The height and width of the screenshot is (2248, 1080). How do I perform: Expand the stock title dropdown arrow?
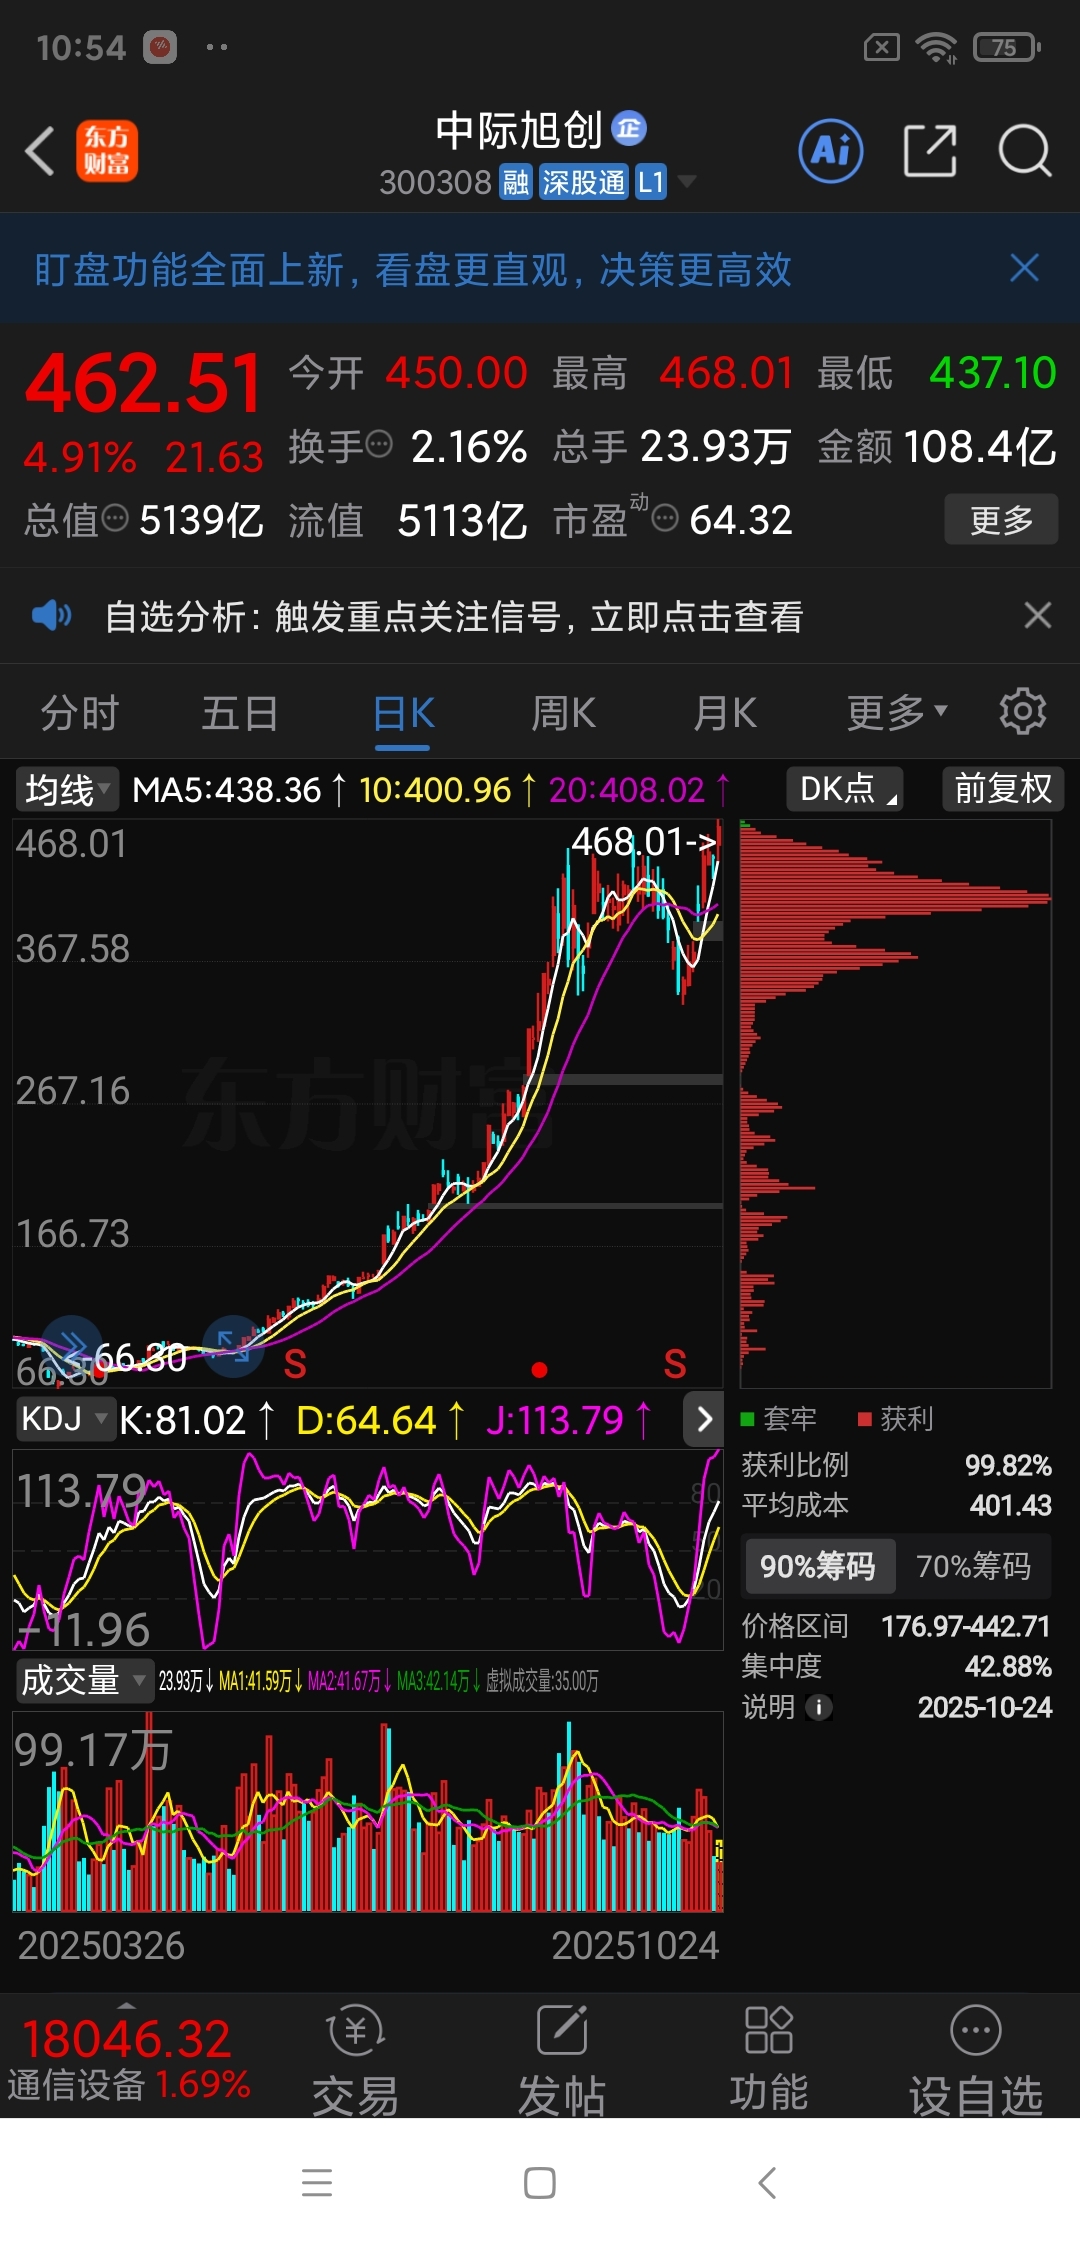(687, 182)
